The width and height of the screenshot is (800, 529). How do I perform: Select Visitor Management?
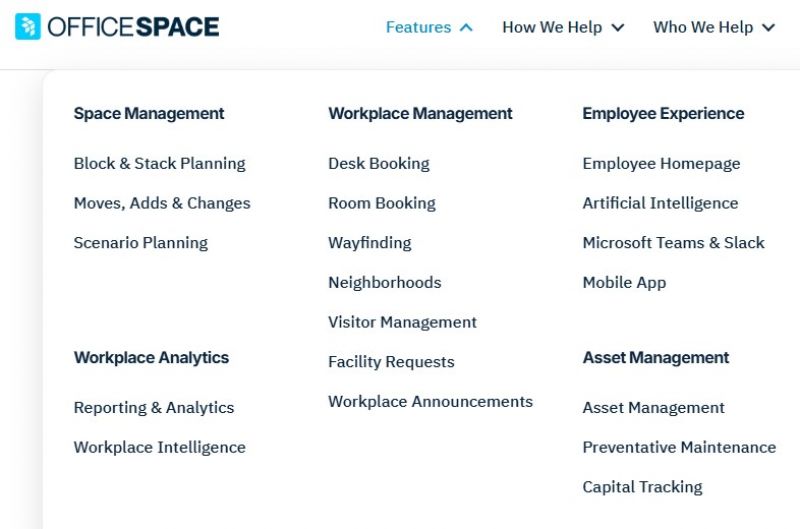(403, 322)
